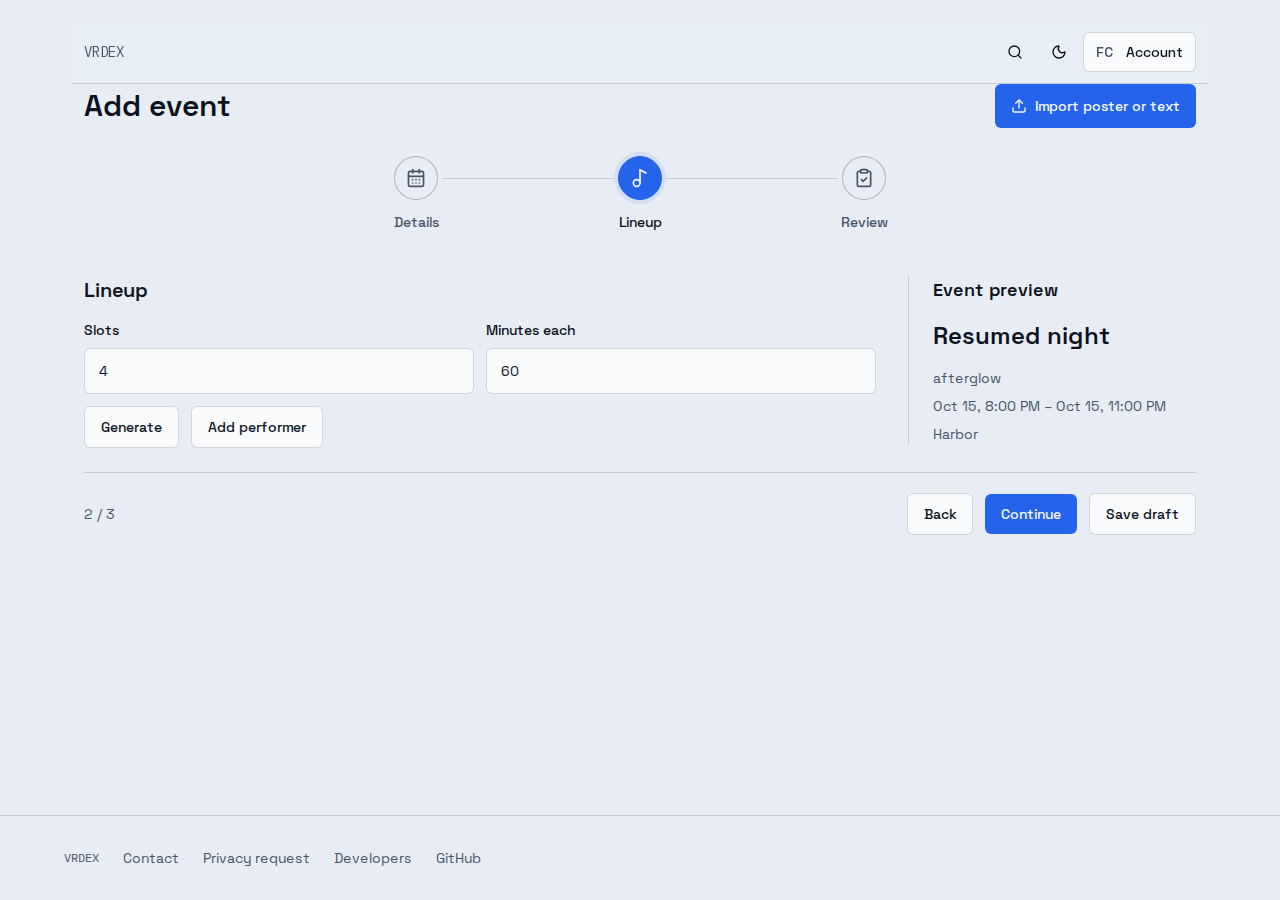Go back to the previous step
Image resolution: width=1280 pixels, height=900 pixels.
(940, 514)
